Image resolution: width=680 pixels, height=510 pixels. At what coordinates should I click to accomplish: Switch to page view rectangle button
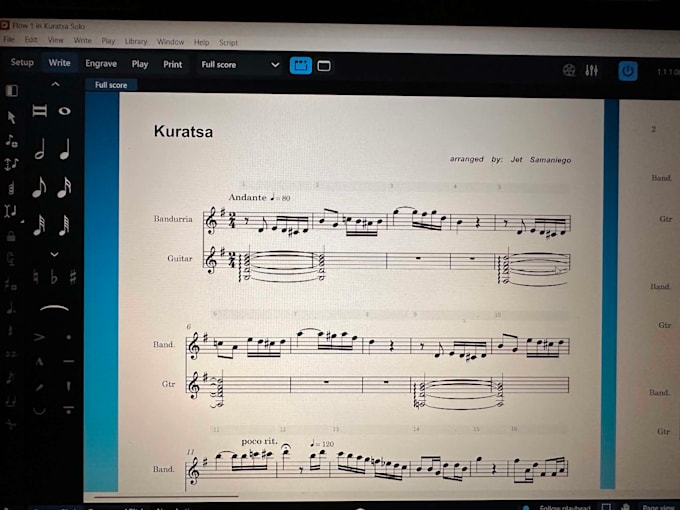324,66
